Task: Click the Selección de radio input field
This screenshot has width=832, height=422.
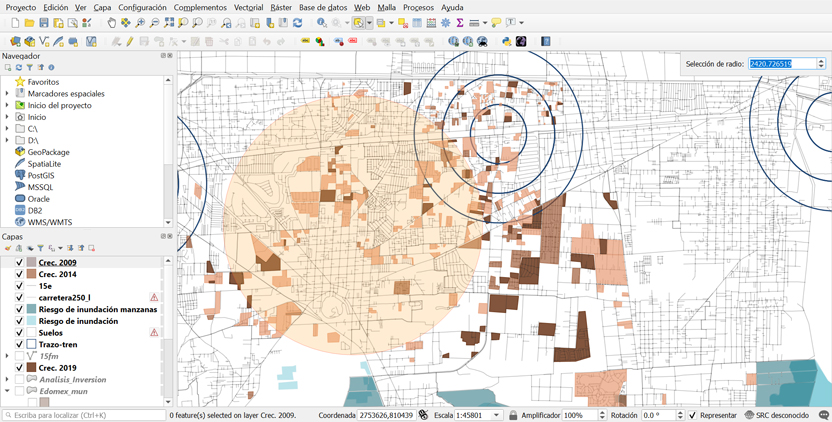Action: pyautogui.click(x=780, y=64)
